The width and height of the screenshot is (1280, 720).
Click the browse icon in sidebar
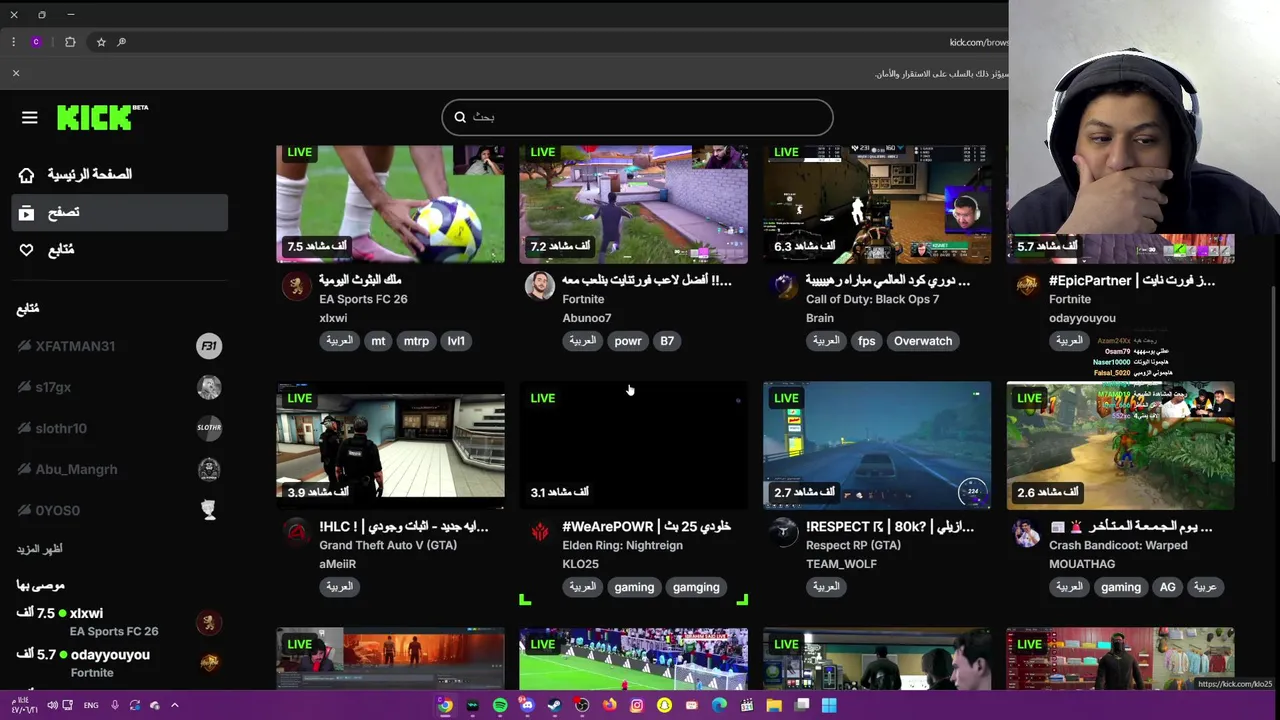(27, 212)
